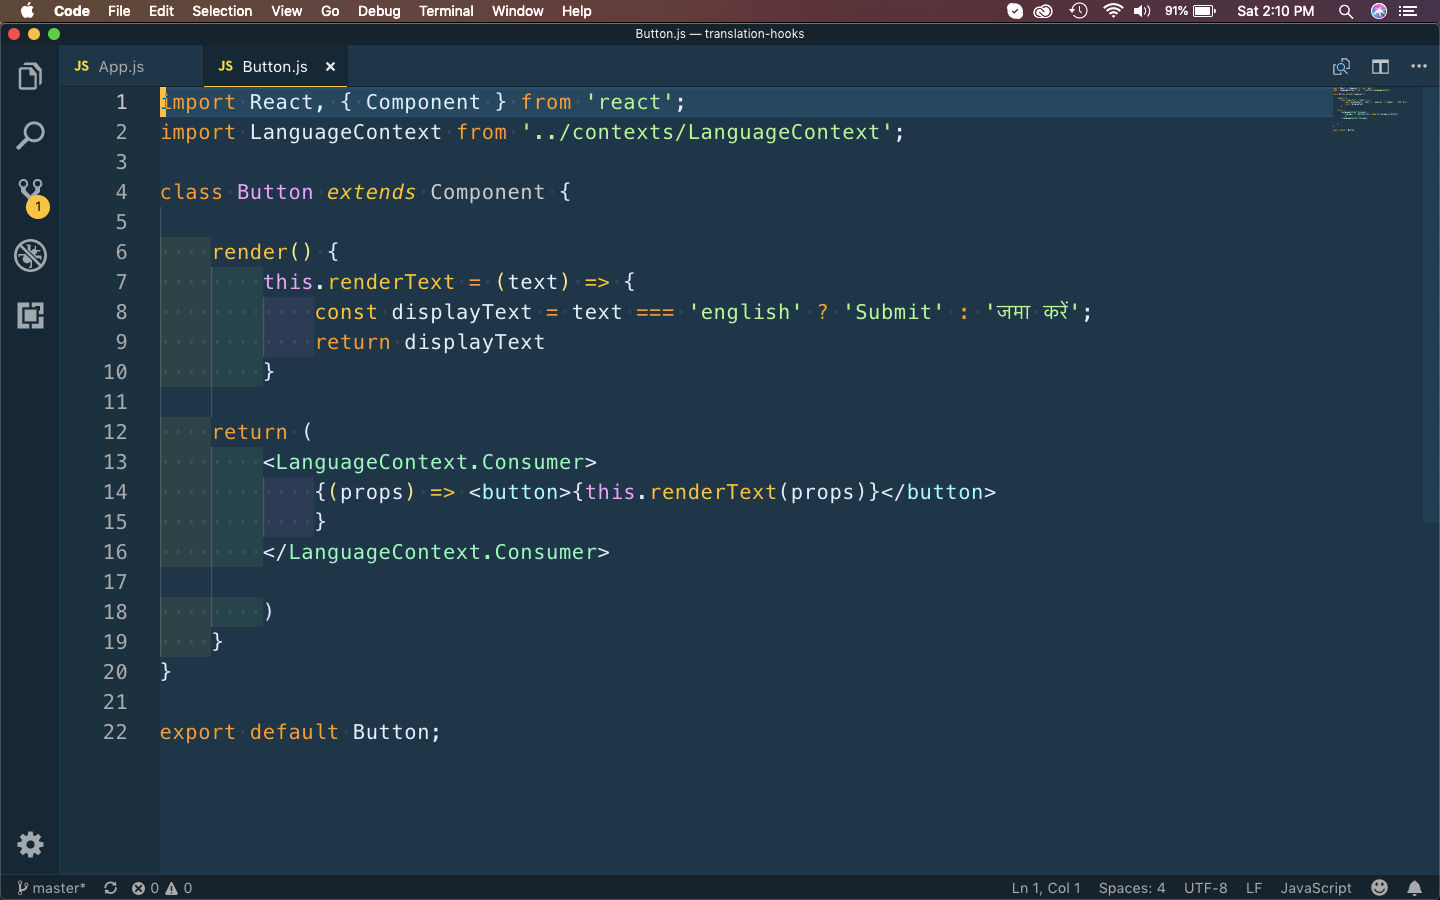Open Source Control view with one pending change
Viewport: 1440px width, 900px height.
click(32, 197)
